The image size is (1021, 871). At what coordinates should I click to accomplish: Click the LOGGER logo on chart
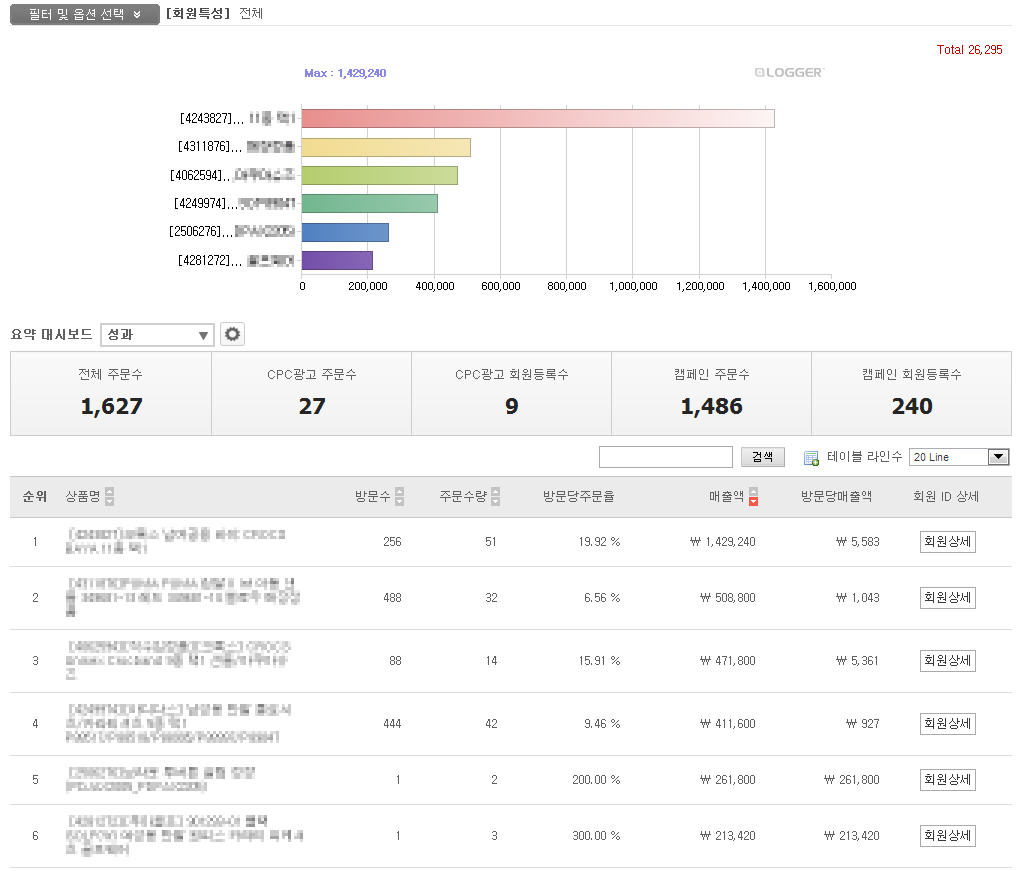pos(789,73)
